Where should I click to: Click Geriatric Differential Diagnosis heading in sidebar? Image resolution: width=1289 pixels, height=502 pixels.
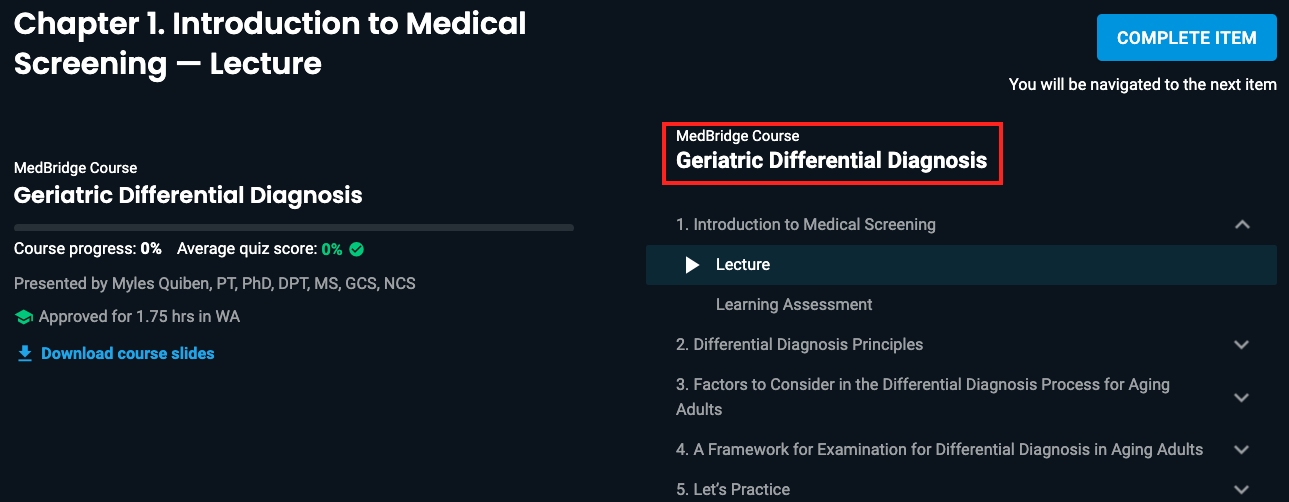click(831, 160)
